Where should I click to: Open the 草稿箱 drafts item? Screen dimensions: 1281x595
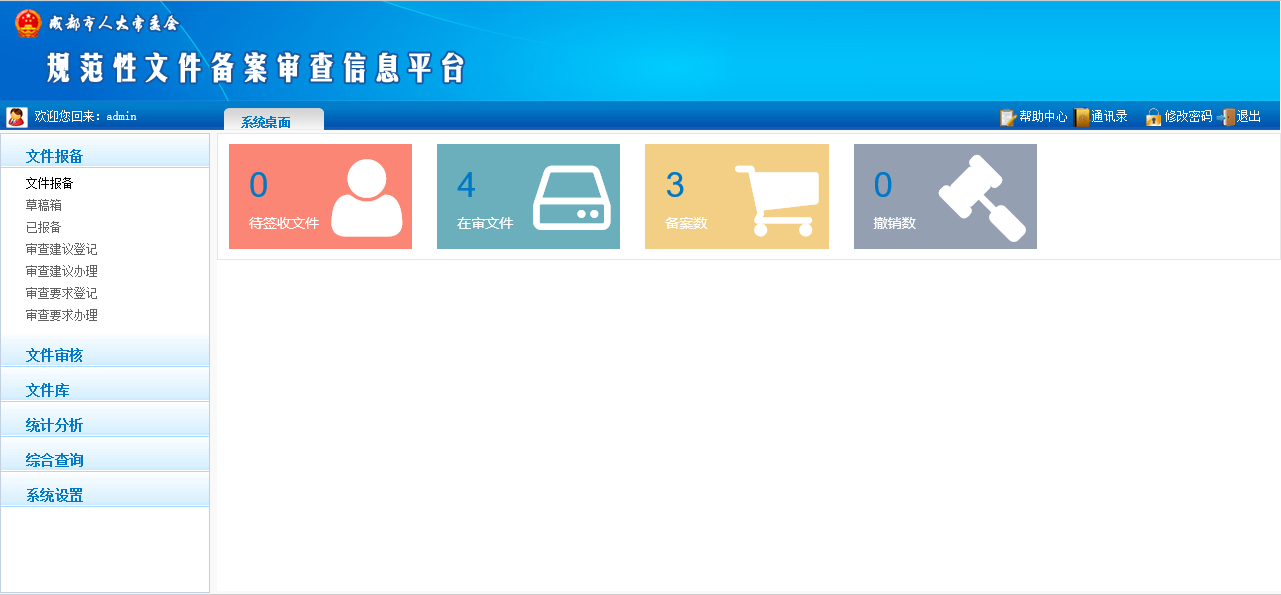(43, 206)
